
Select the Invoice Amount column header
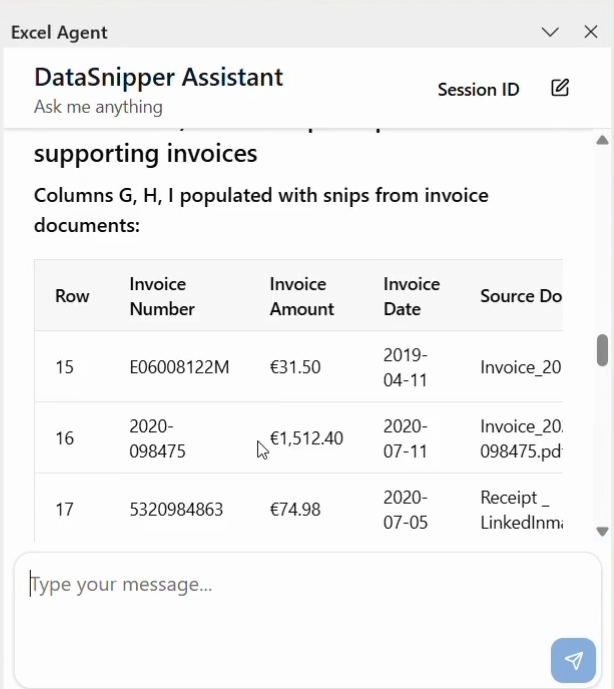click(x=301, y=296)
